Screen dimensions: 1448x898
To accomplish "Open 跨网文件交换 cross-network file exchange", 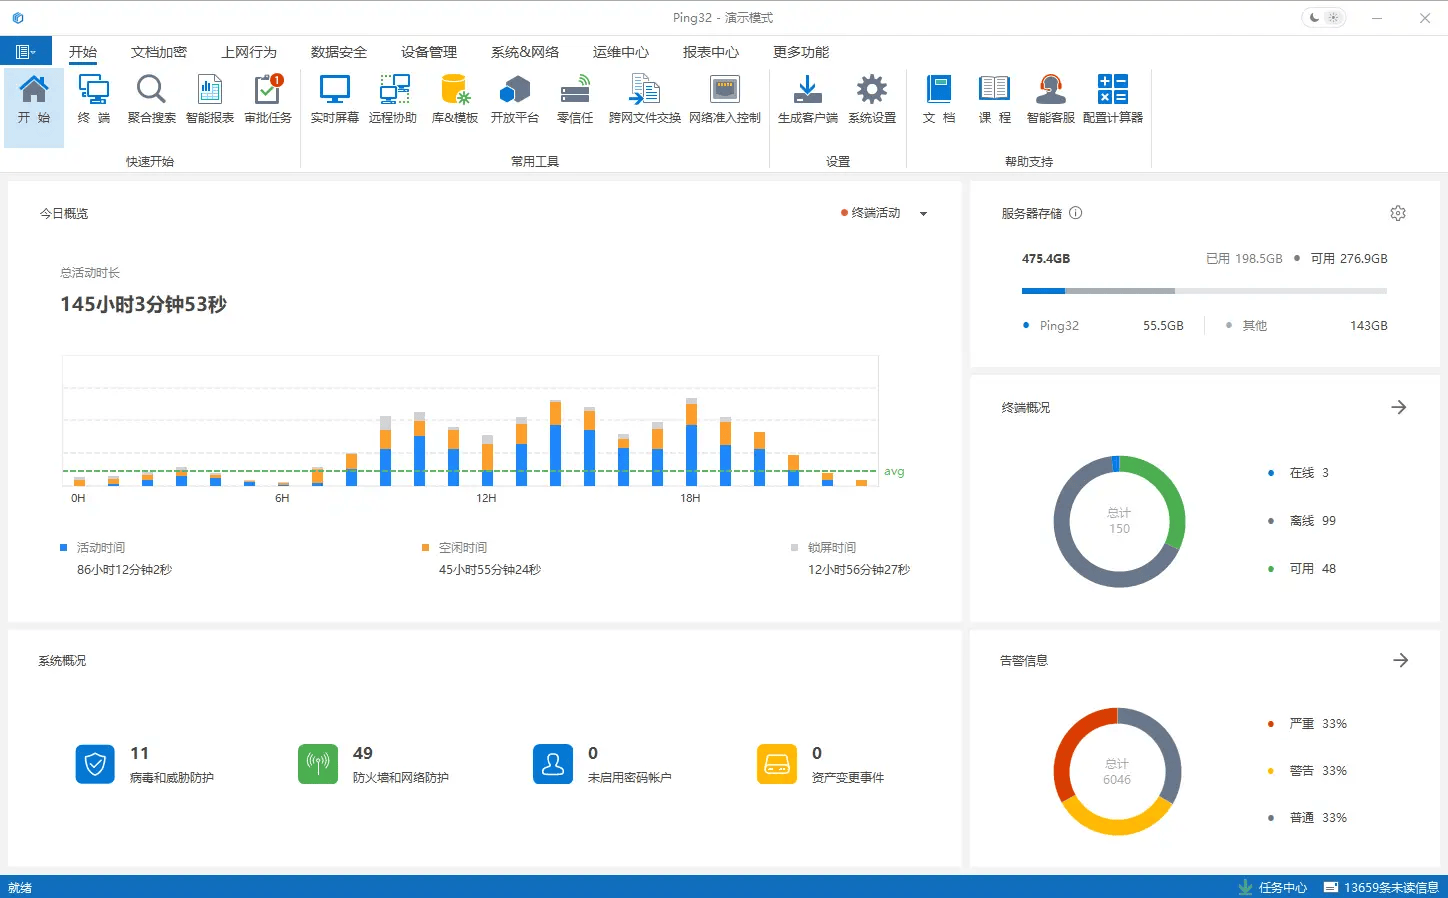I will click(x=644, y=99).
